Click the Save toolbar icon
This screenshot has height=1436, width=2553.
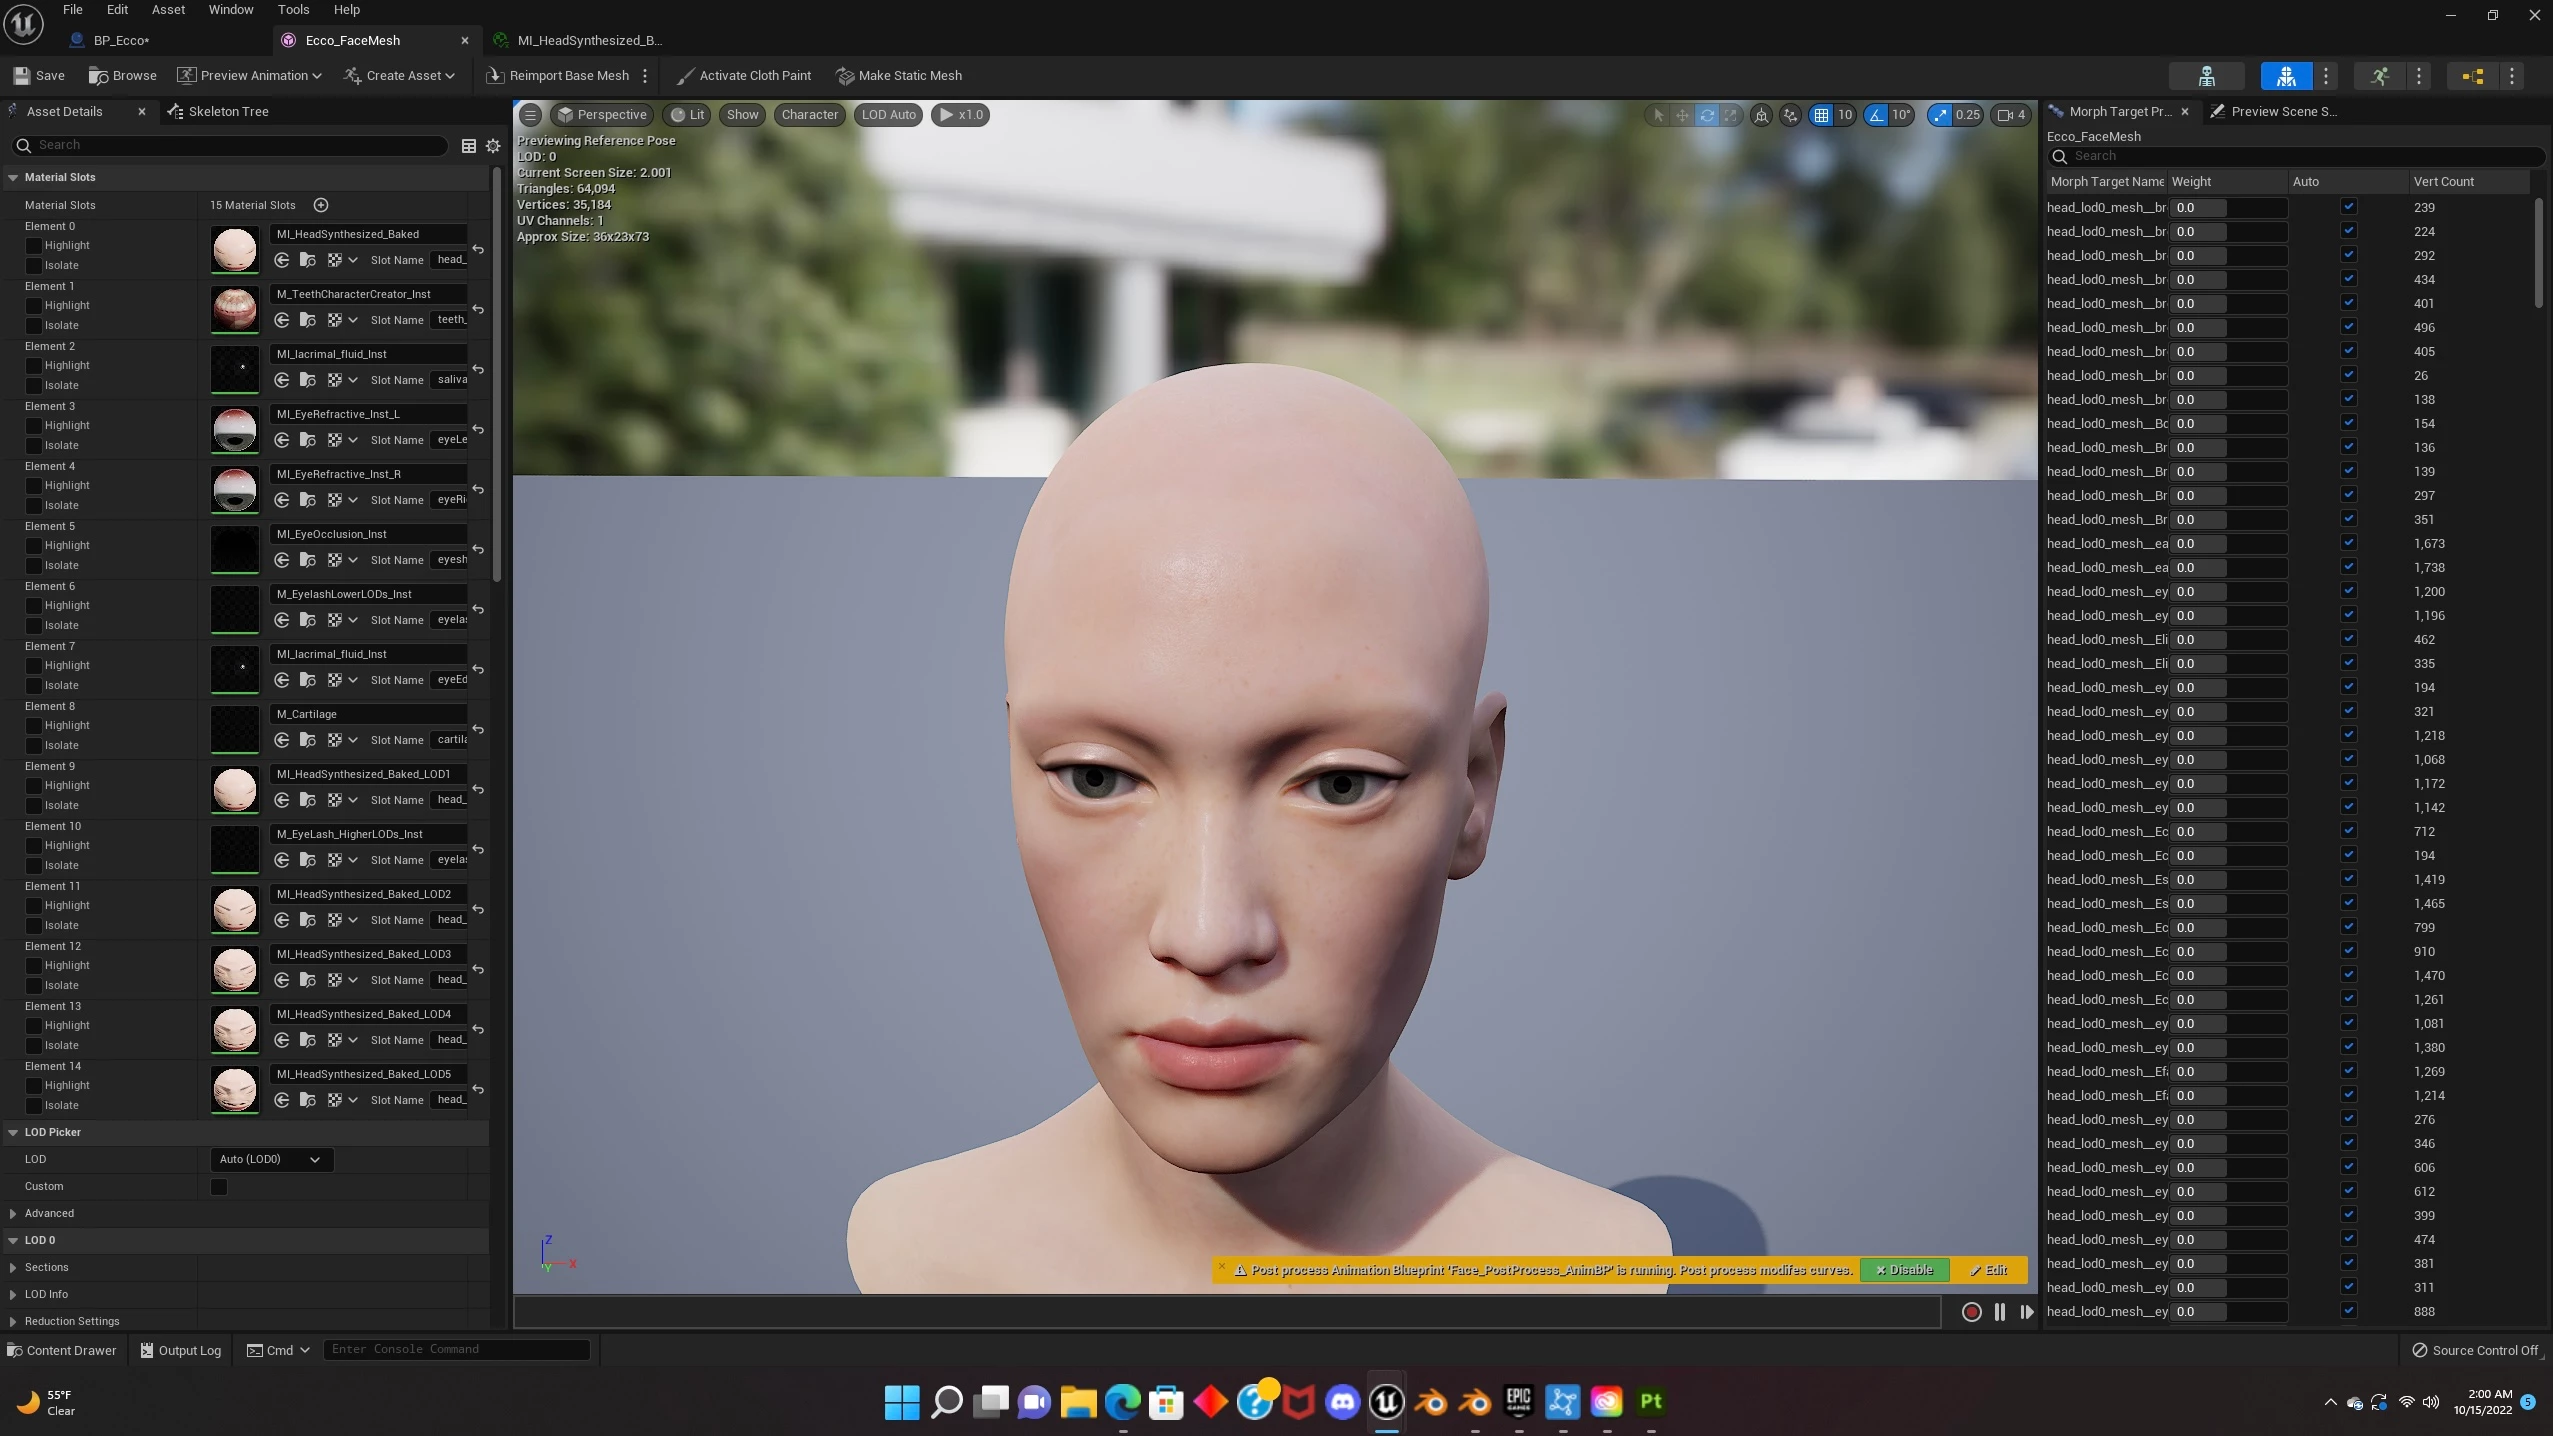click(22, 76)
